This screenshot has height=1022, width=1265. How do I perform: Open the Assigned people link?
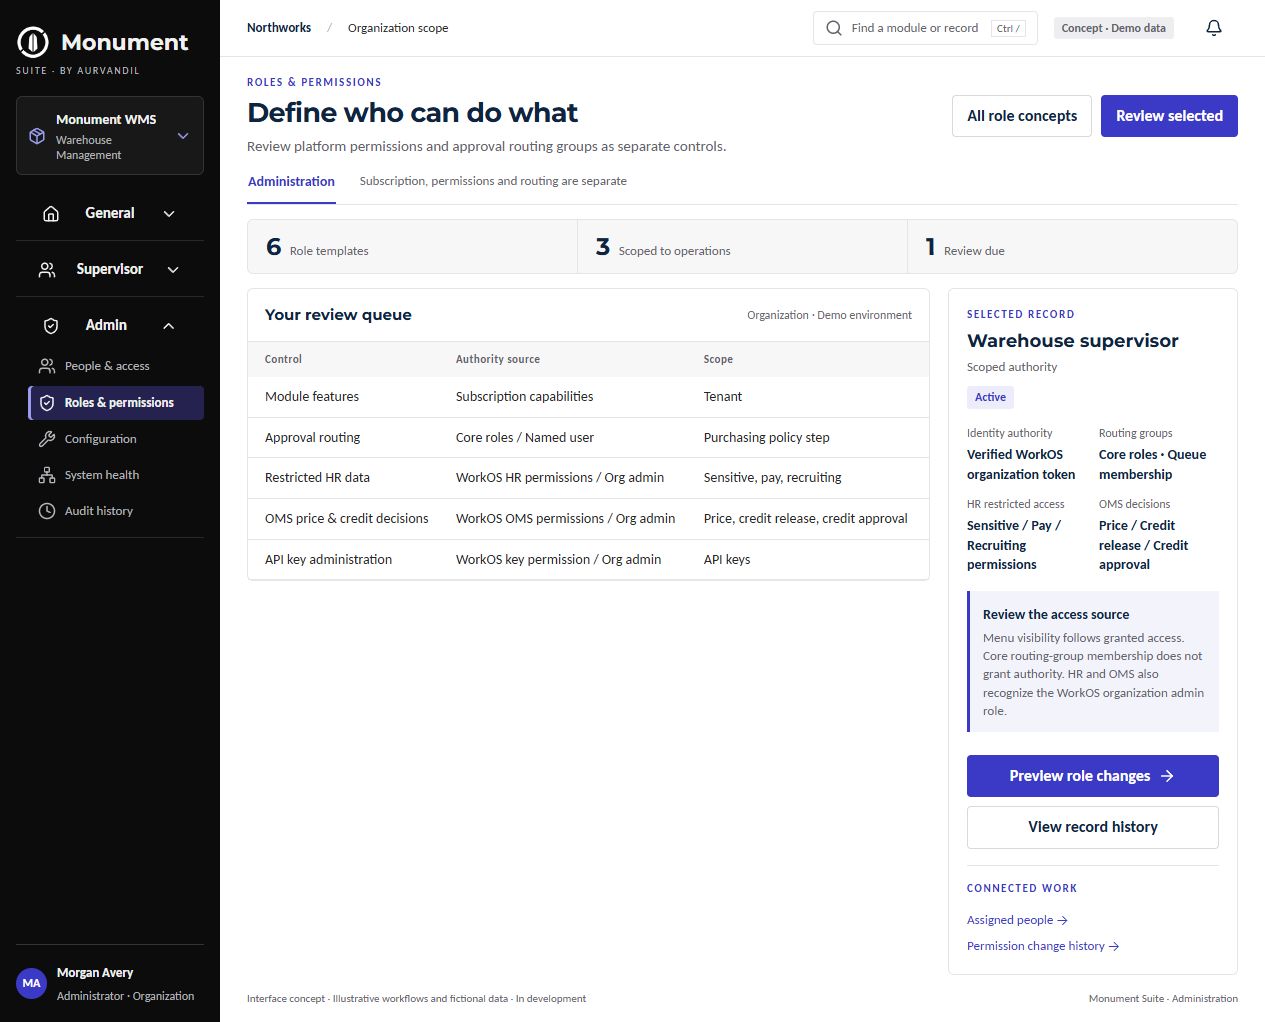[1017, 920]
